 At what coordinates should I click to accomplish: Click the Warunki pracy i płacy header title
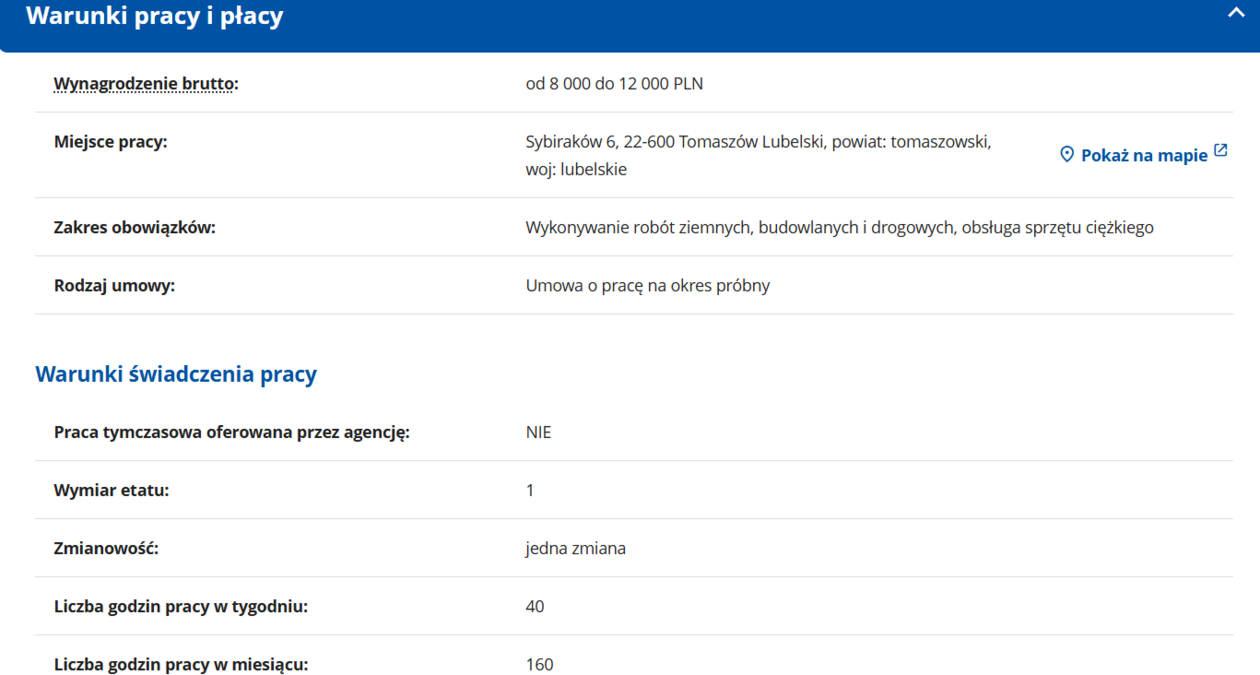154,16
